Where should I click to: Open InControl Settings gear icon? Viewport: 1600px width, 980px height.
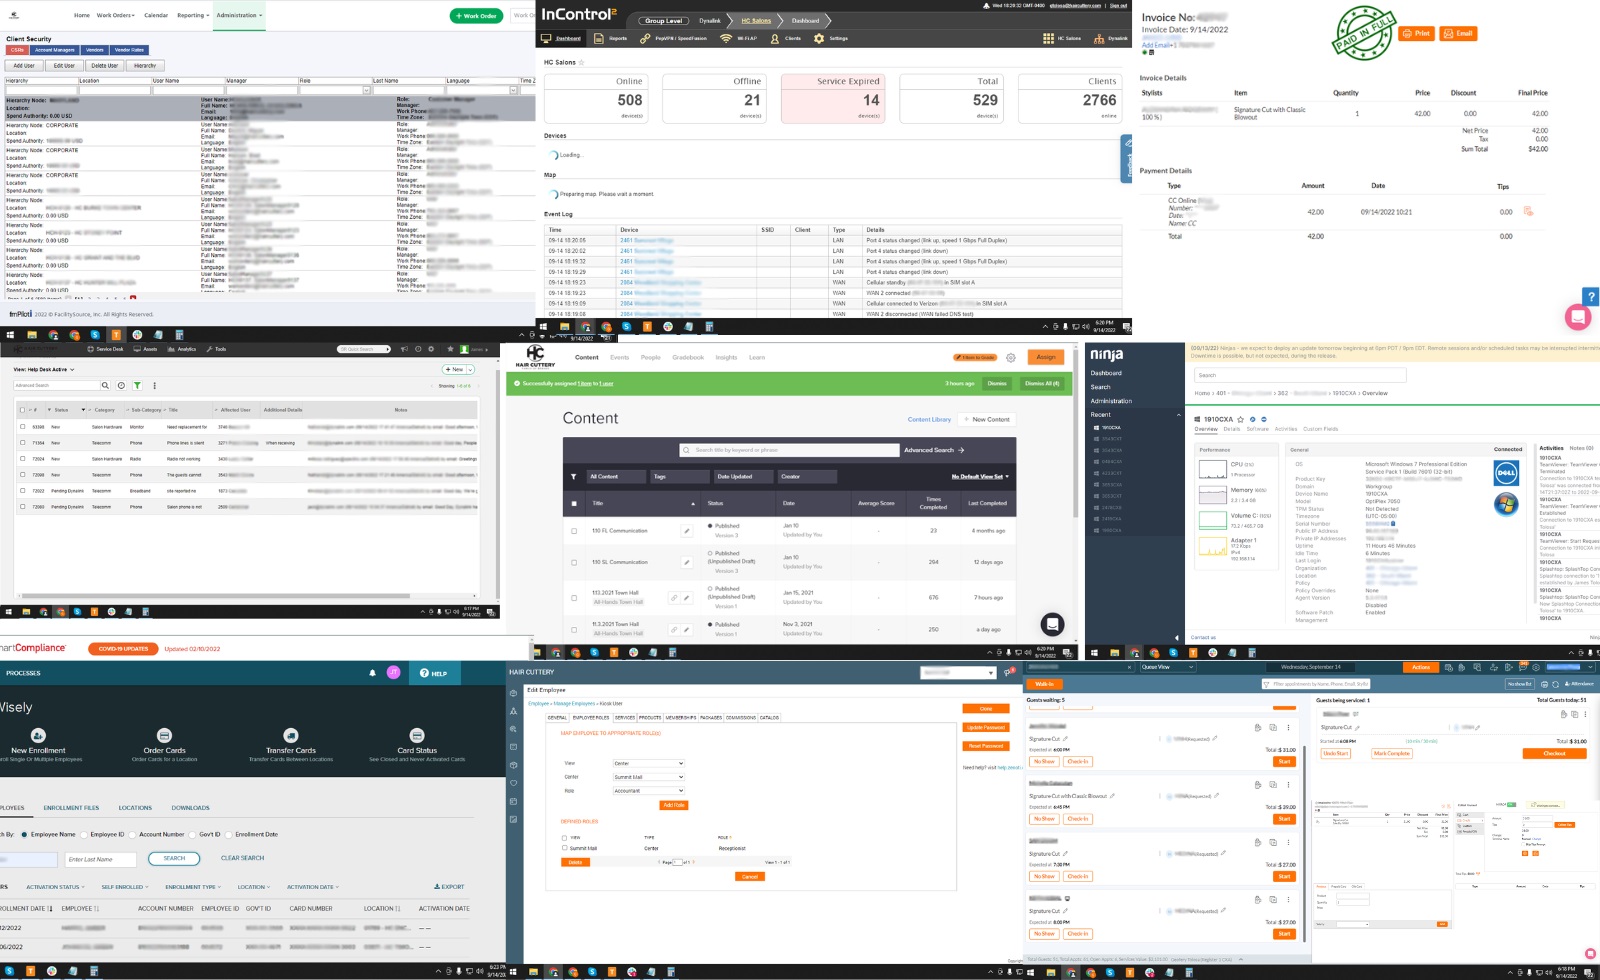coord(819,38)
